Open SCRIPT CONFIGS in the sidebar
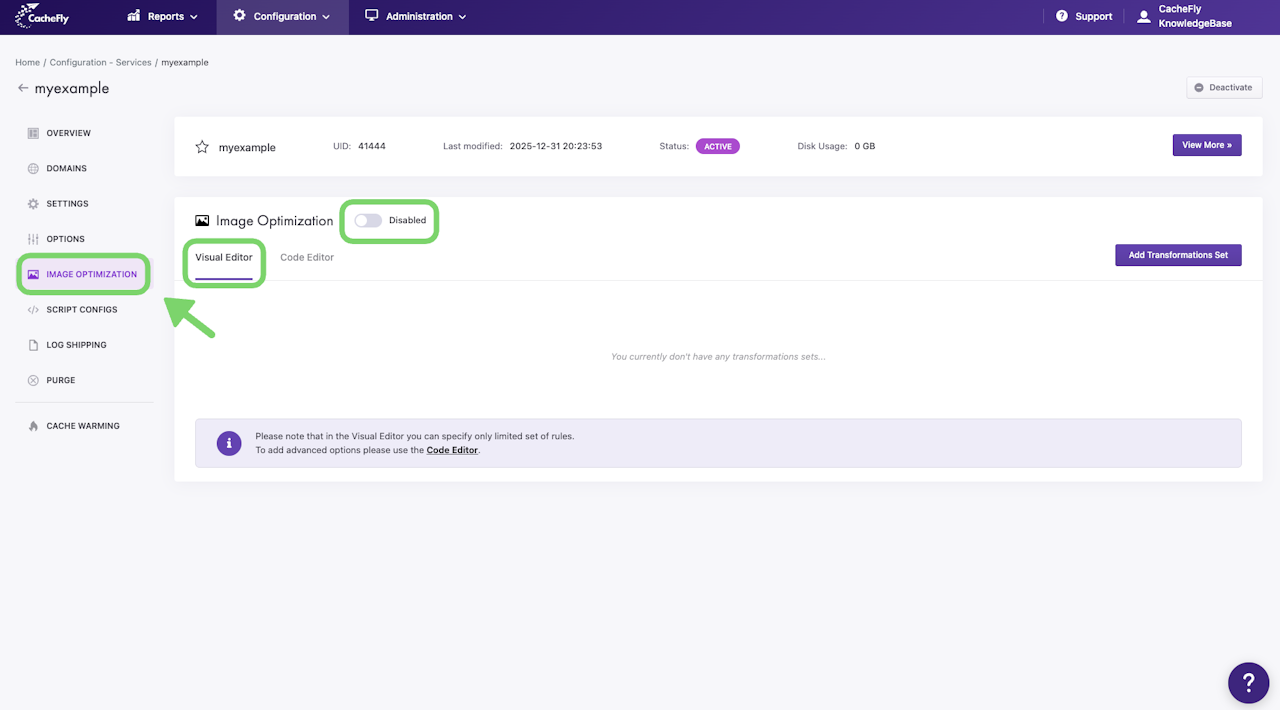This screenshot has height=710, width=1280. 82,310
